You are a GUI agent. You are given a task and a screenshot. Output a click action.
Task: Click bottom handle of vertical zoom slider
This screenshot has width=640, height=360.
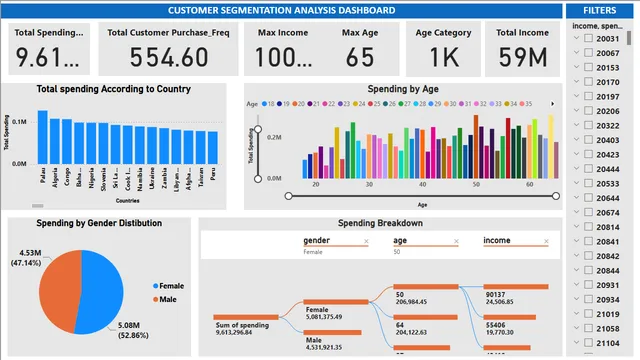tap(258, 179)
